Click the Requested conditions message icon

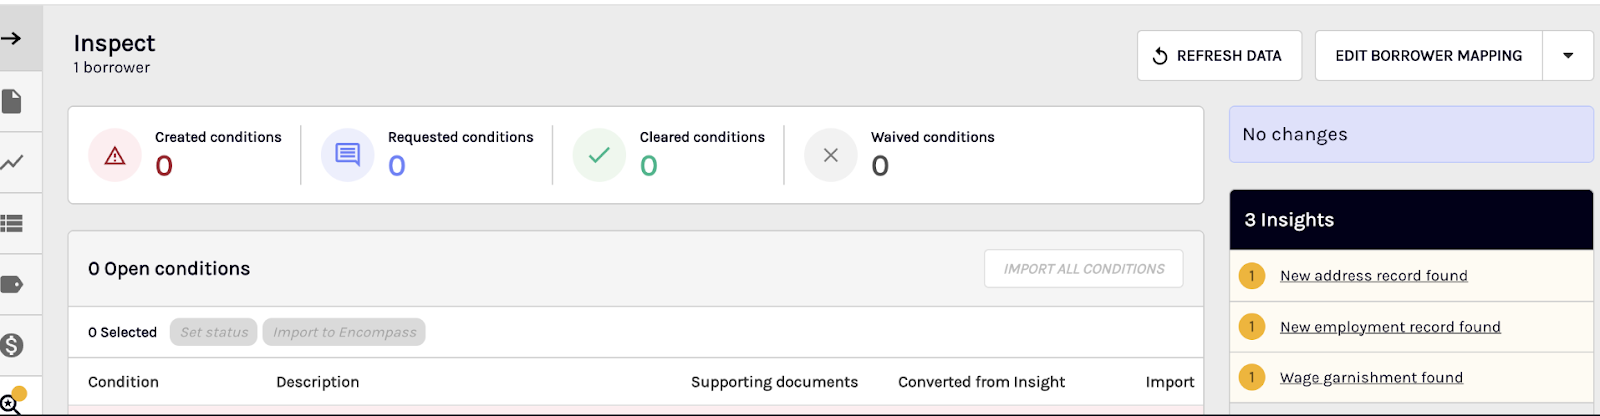click(347, 155)
